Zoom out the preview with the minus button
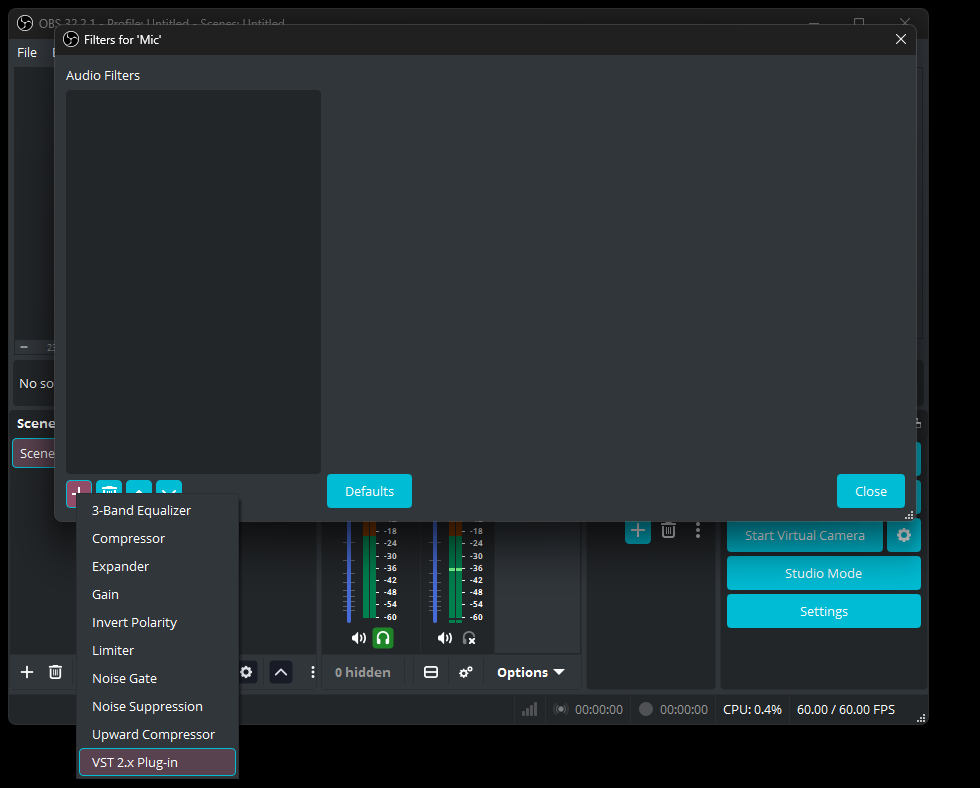 coord(24,347)
